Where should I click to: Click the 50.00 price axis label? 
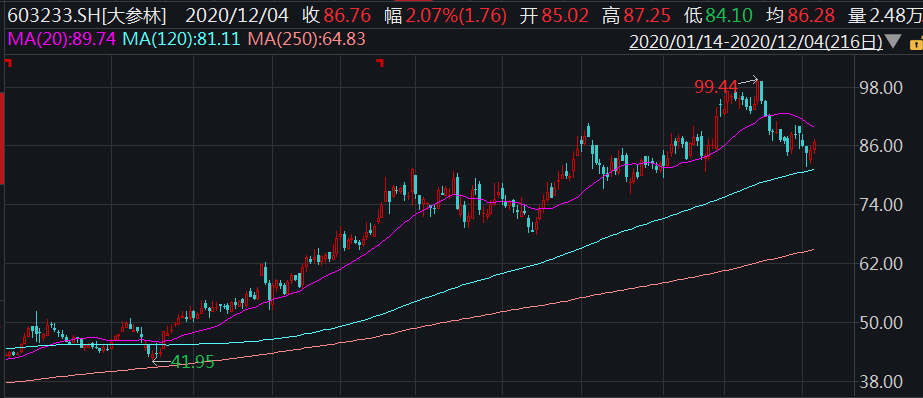882,322
